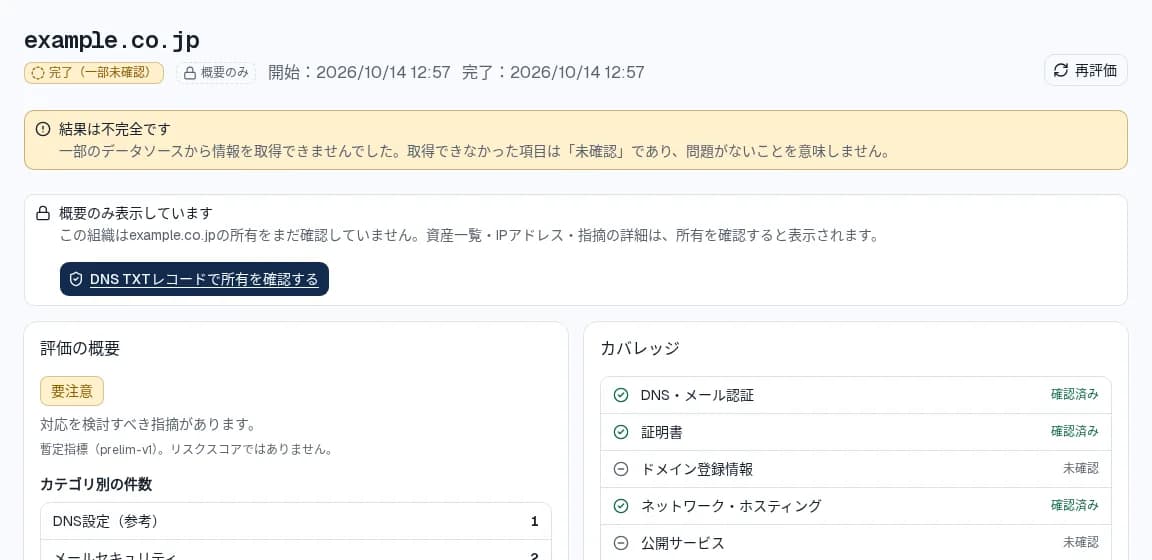The width and height of the screenshot is (1152, 560).
Task: Click the カテゴリ別の件数 subheading
Action: pyautogui.click(x=96, y=484)
